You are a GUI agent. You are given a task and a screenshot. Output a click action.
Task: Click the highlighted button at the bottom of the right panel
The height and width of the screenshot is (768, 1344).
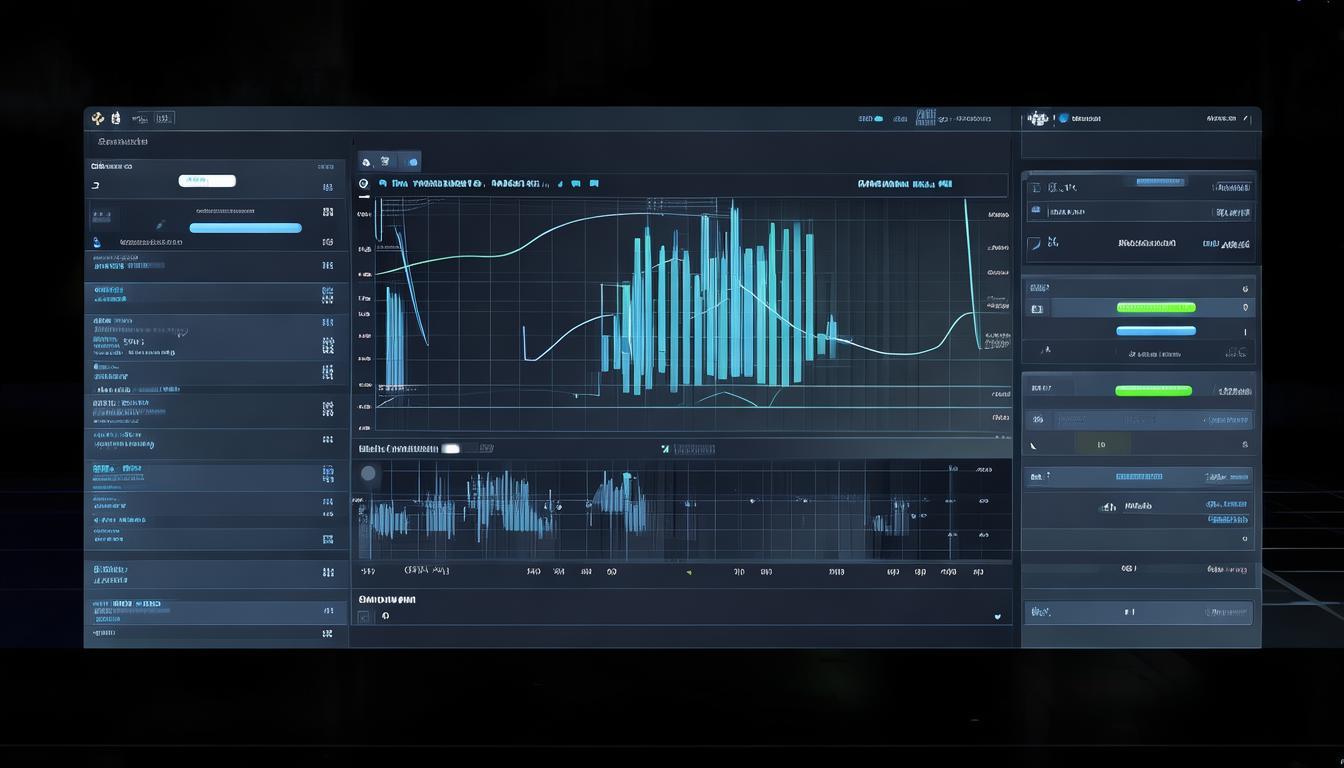click(1138, 612)
